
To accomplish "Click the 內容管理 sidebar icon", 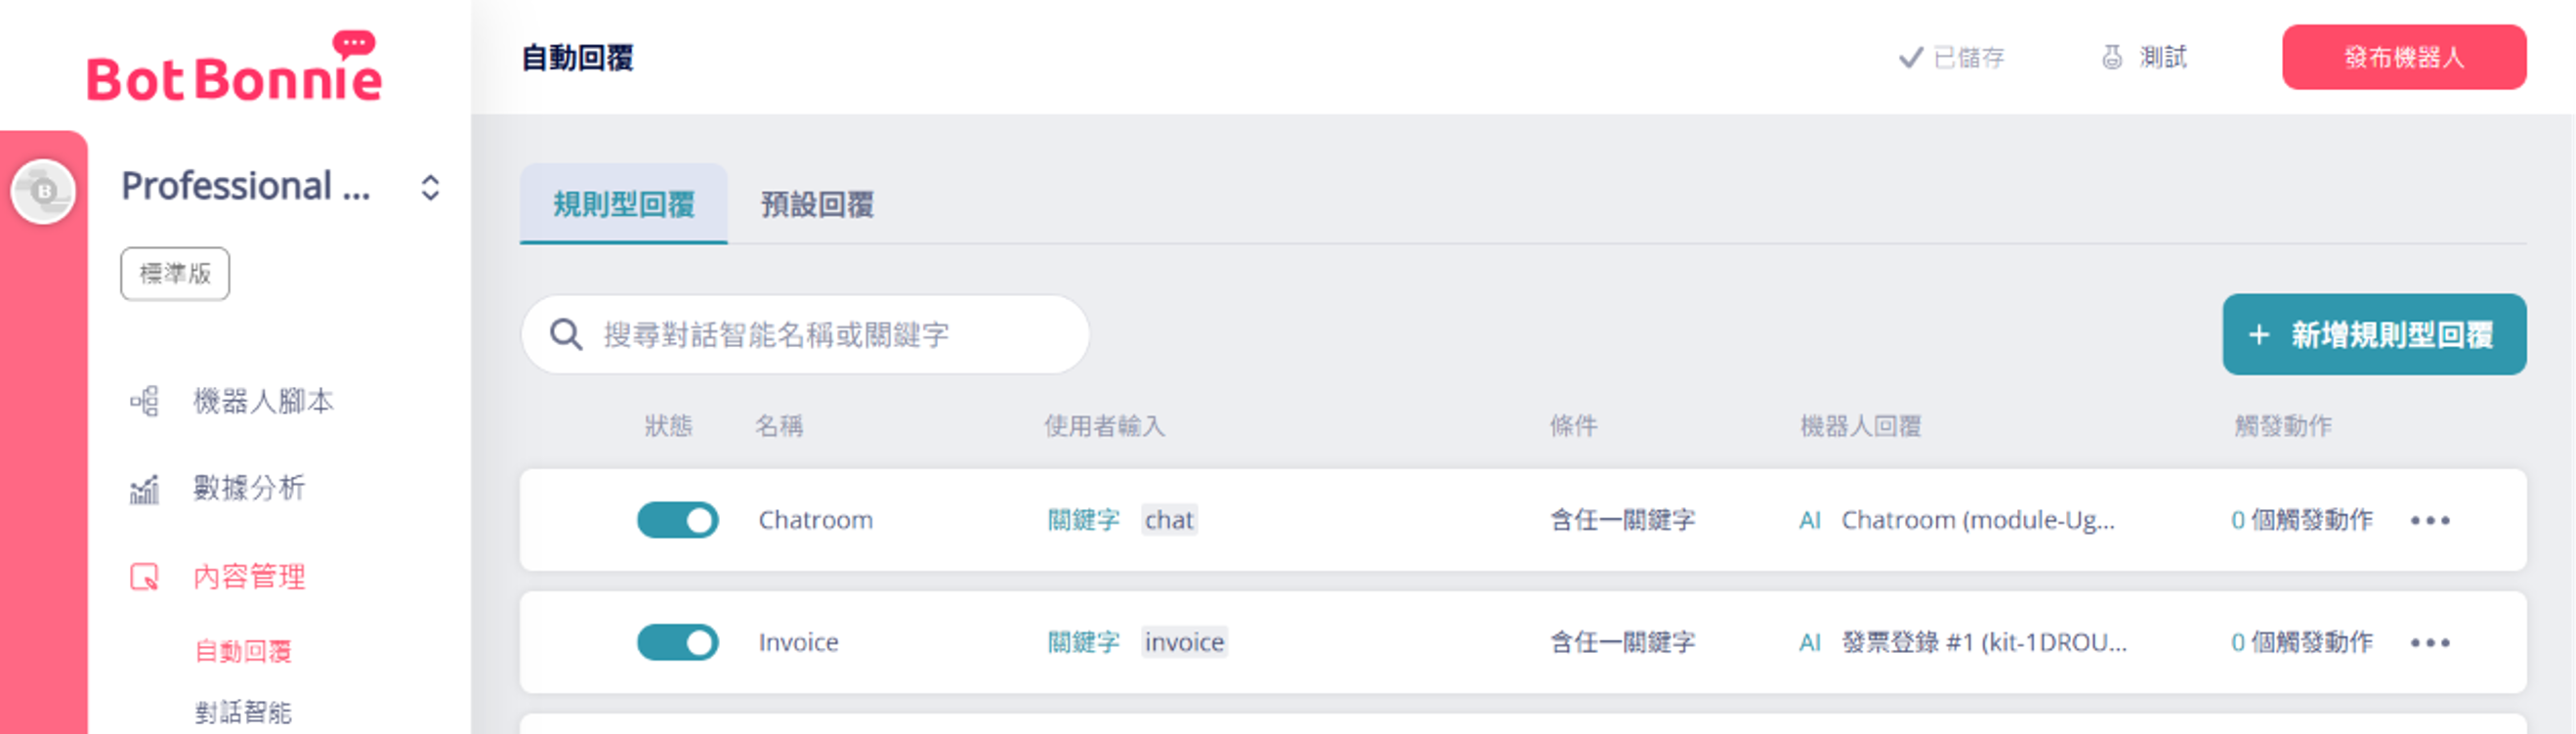I will 144,577.
